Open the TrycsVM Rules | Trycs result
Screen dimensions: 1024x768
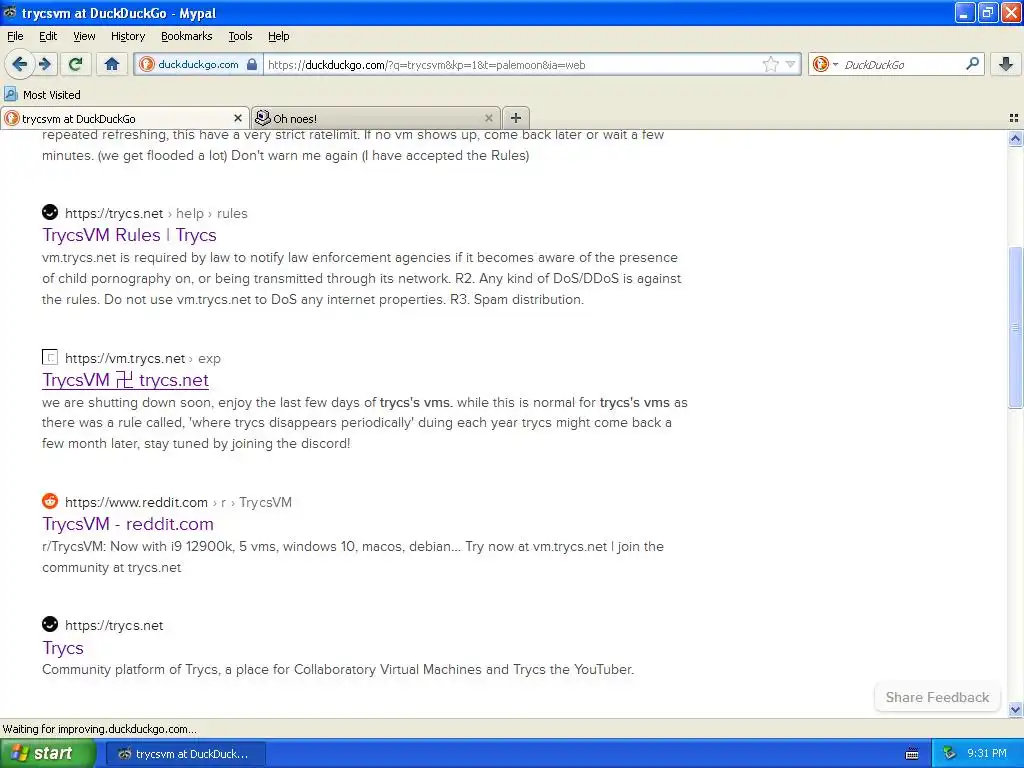click(x=129, y=235)
